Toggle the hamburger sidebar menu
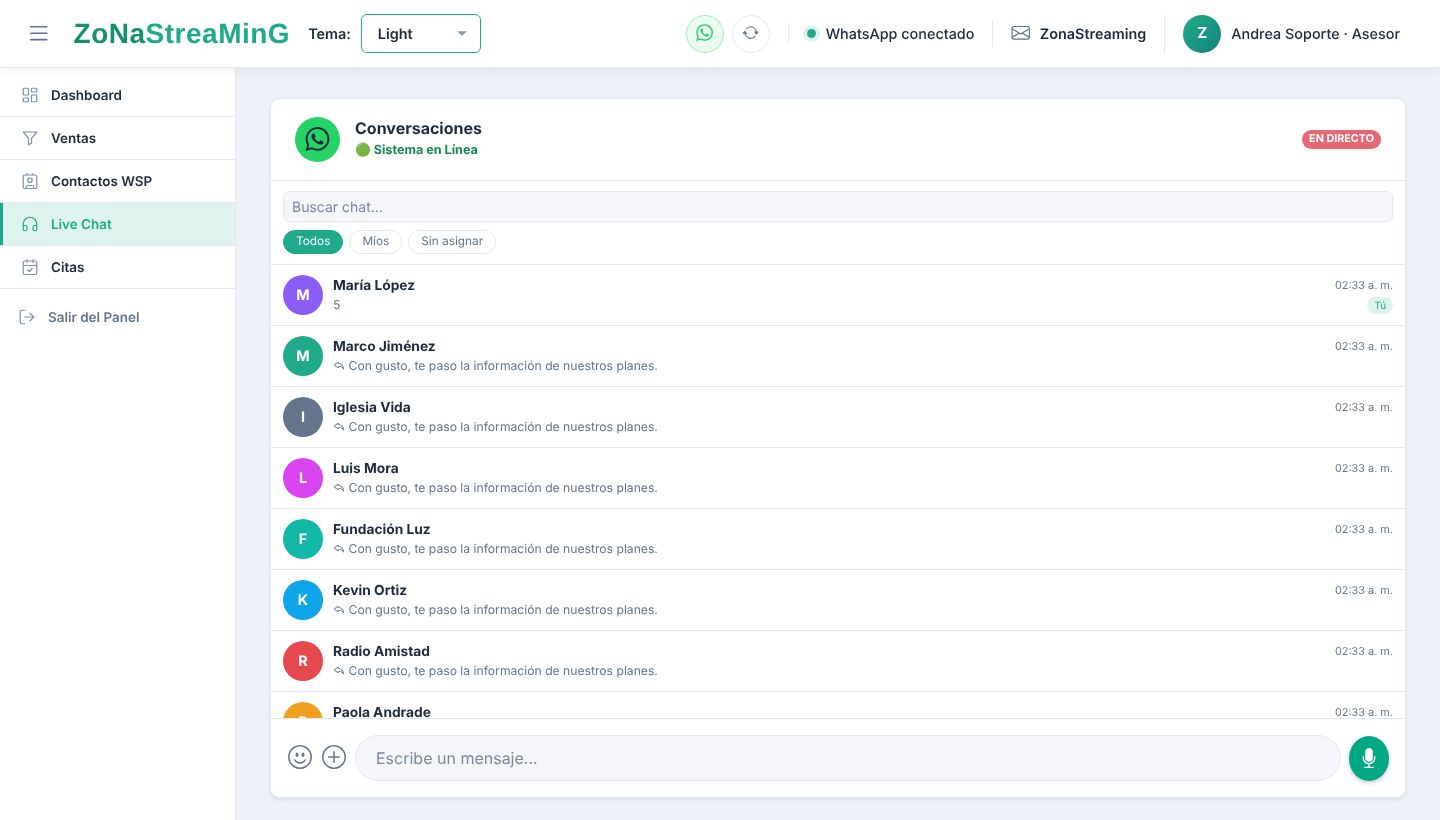Image resolution: width=1440 pixels, height=820 pixels. (x=39, y=34)
